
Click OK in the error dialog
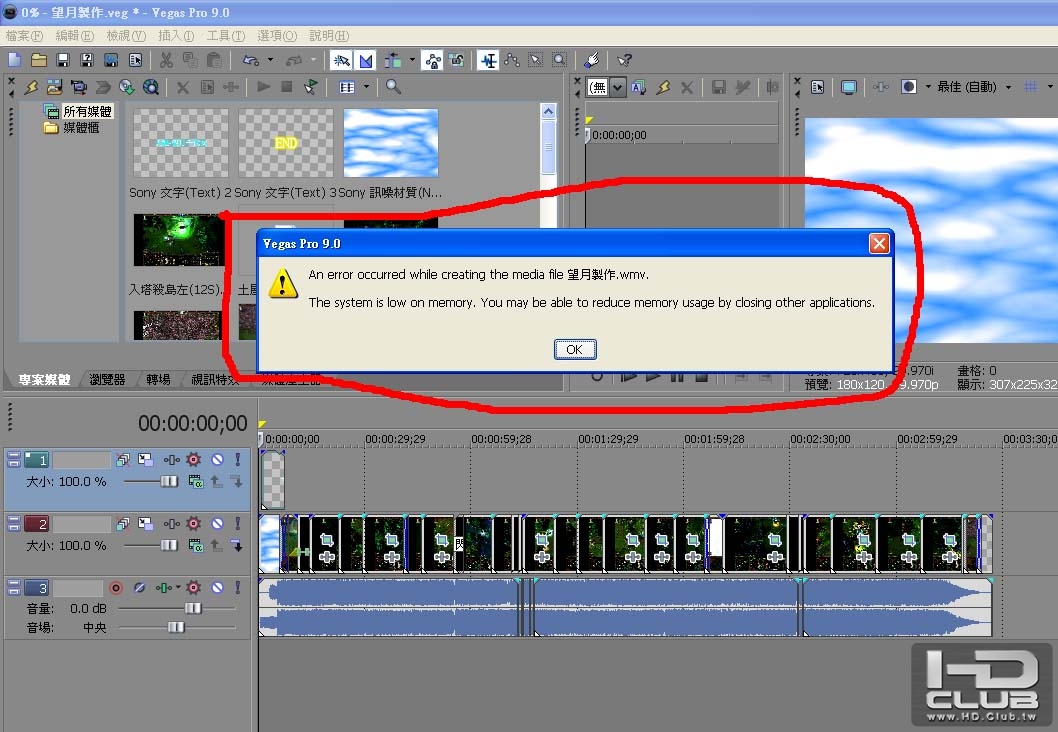[574, 349]
